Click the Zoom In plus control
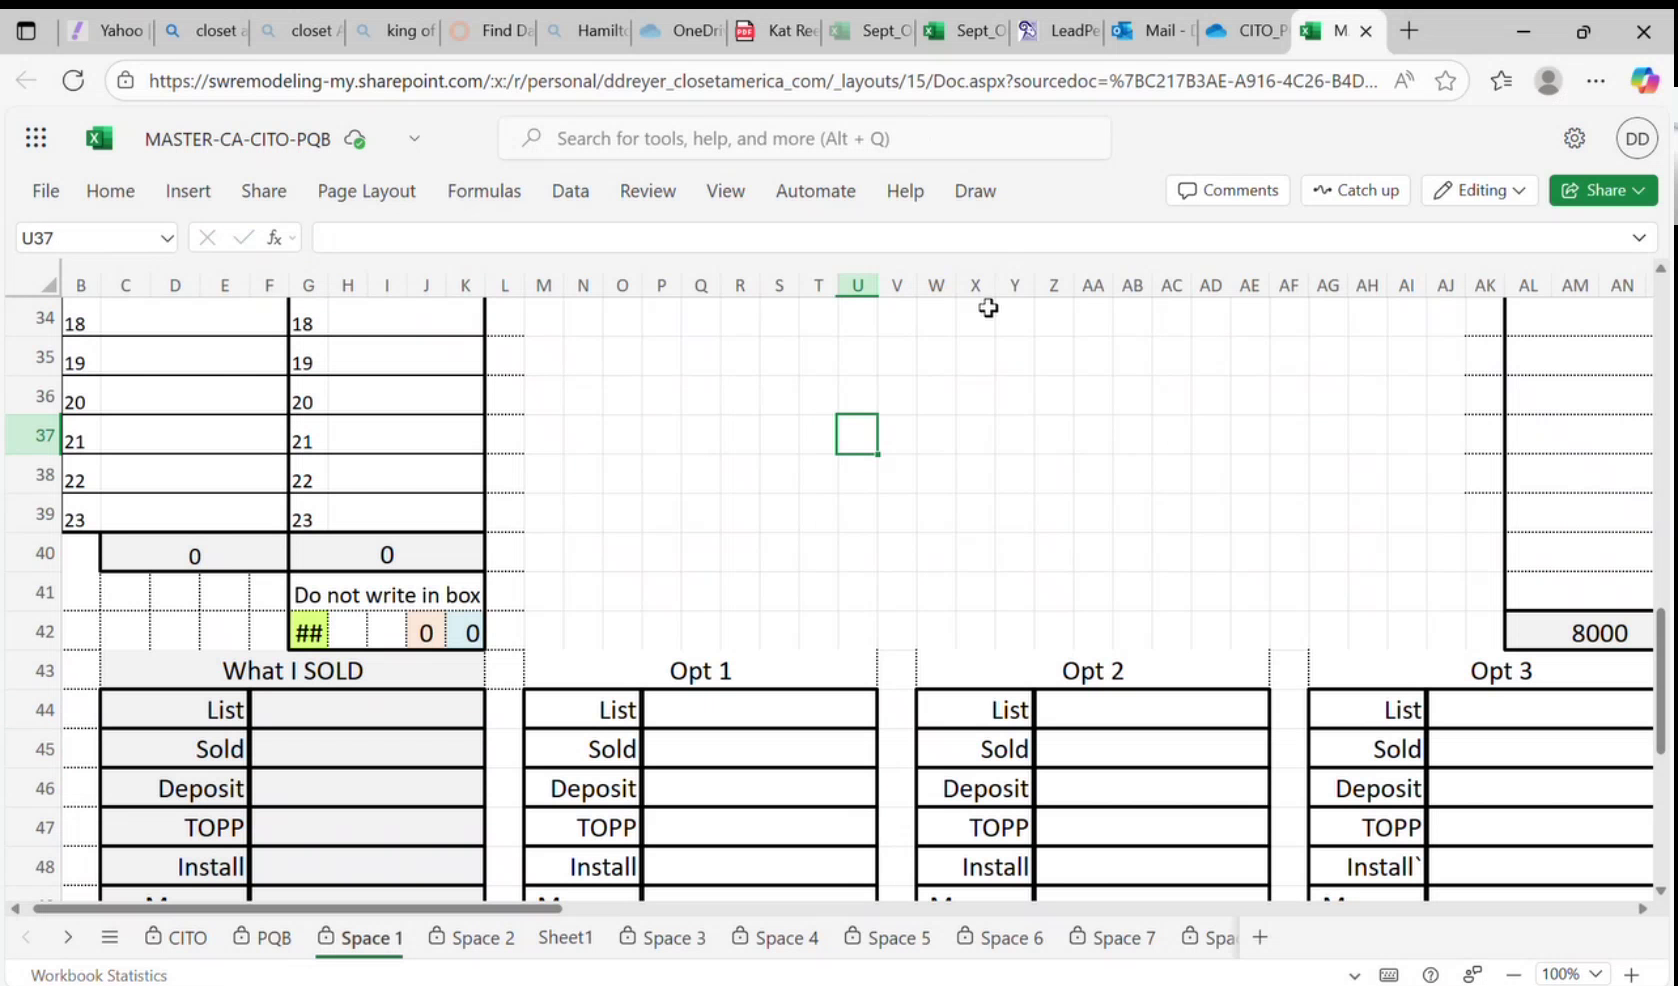 pyautogui.click(x=1631, y=974)
